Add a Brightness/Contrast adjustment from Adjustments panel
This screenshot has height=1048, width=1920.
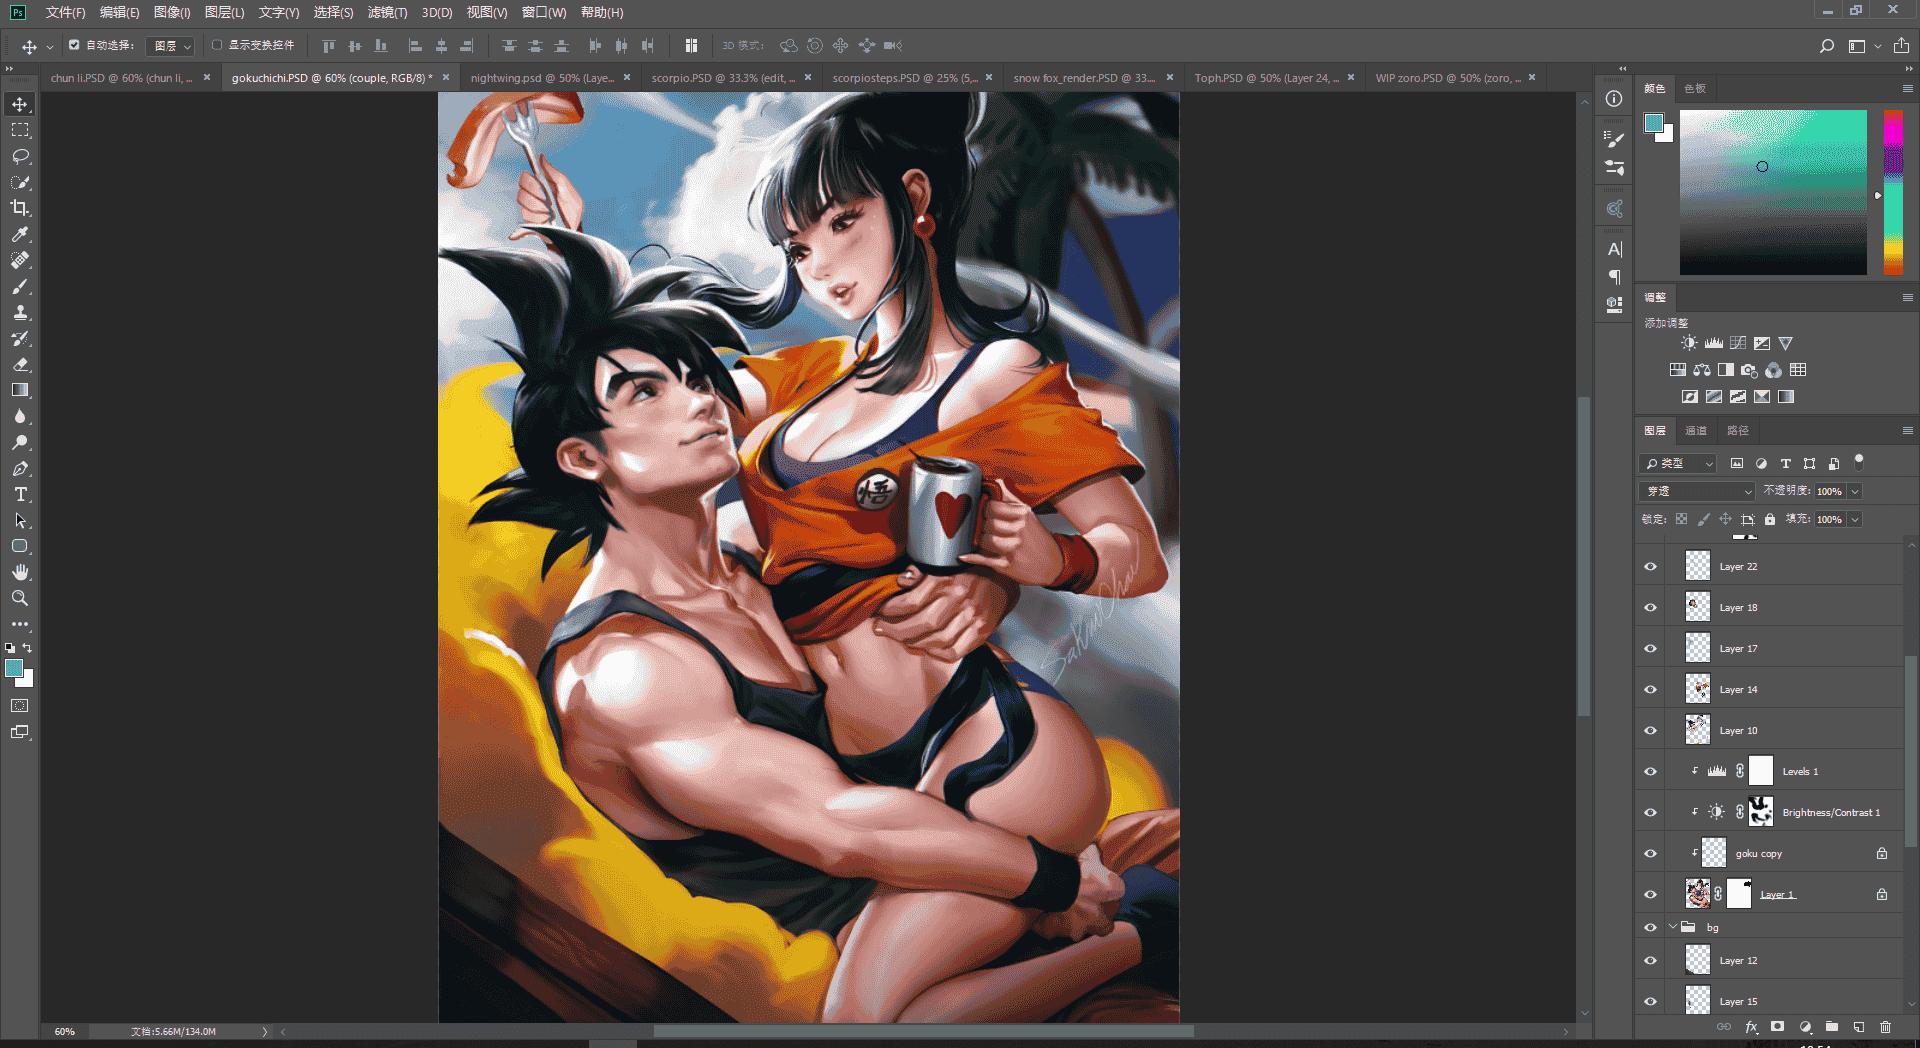(1689, 343)
